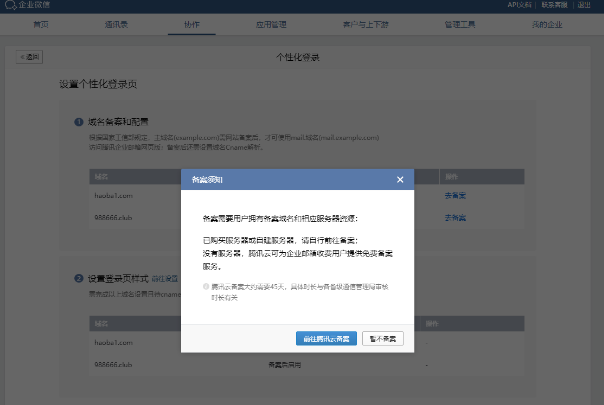Click the info icon beside 腾讯云备案 note
Screen dimensions: 604x405
[207, 286]
